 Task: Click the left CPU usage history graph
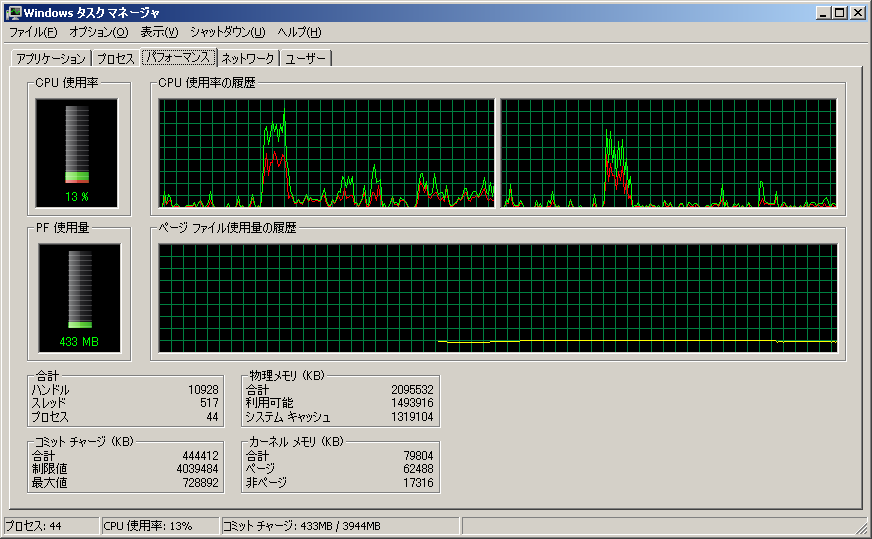pyautogui.click(x=327, y=153)
